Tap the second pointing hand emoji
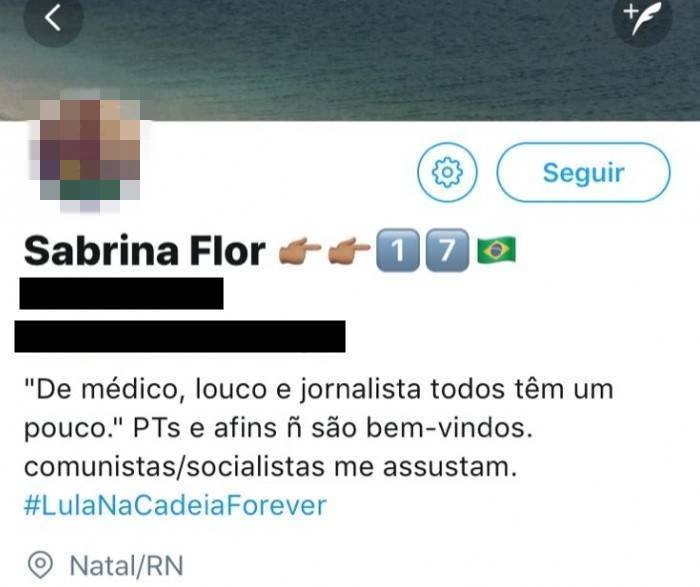 349,250
